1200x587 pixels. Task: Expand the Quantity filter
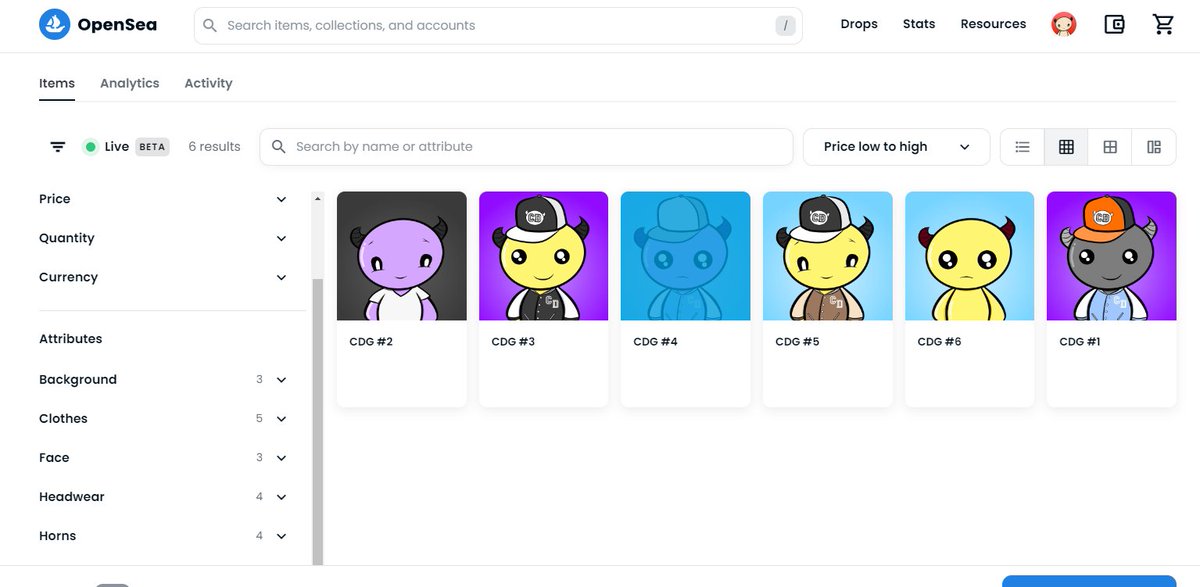[x=163, y=238]
